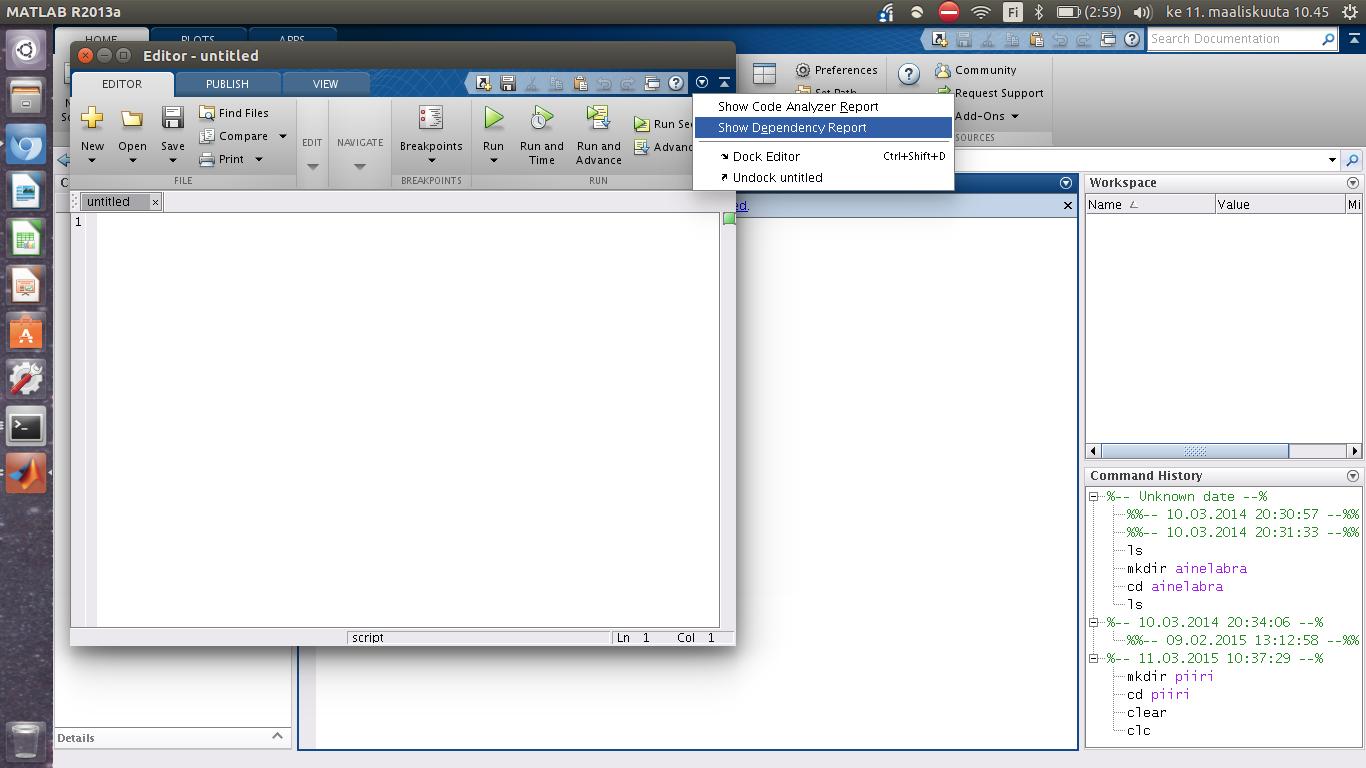This screenshot has width=1366, height=768.
Task: Click the Find Files button
Action: coord(234,113)
